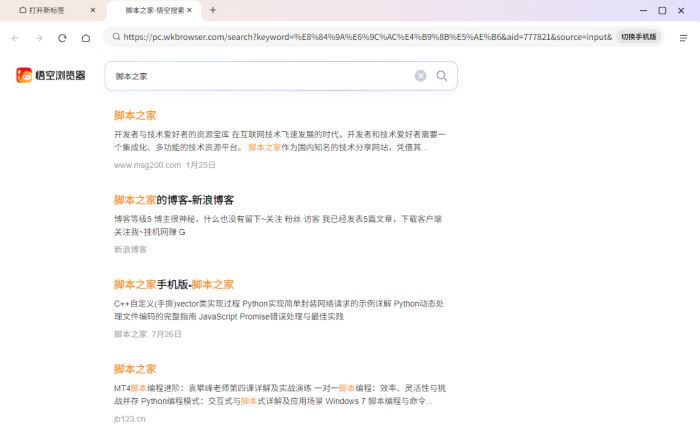
Task: Clear the search box text
Action: [x=420, y=76]
